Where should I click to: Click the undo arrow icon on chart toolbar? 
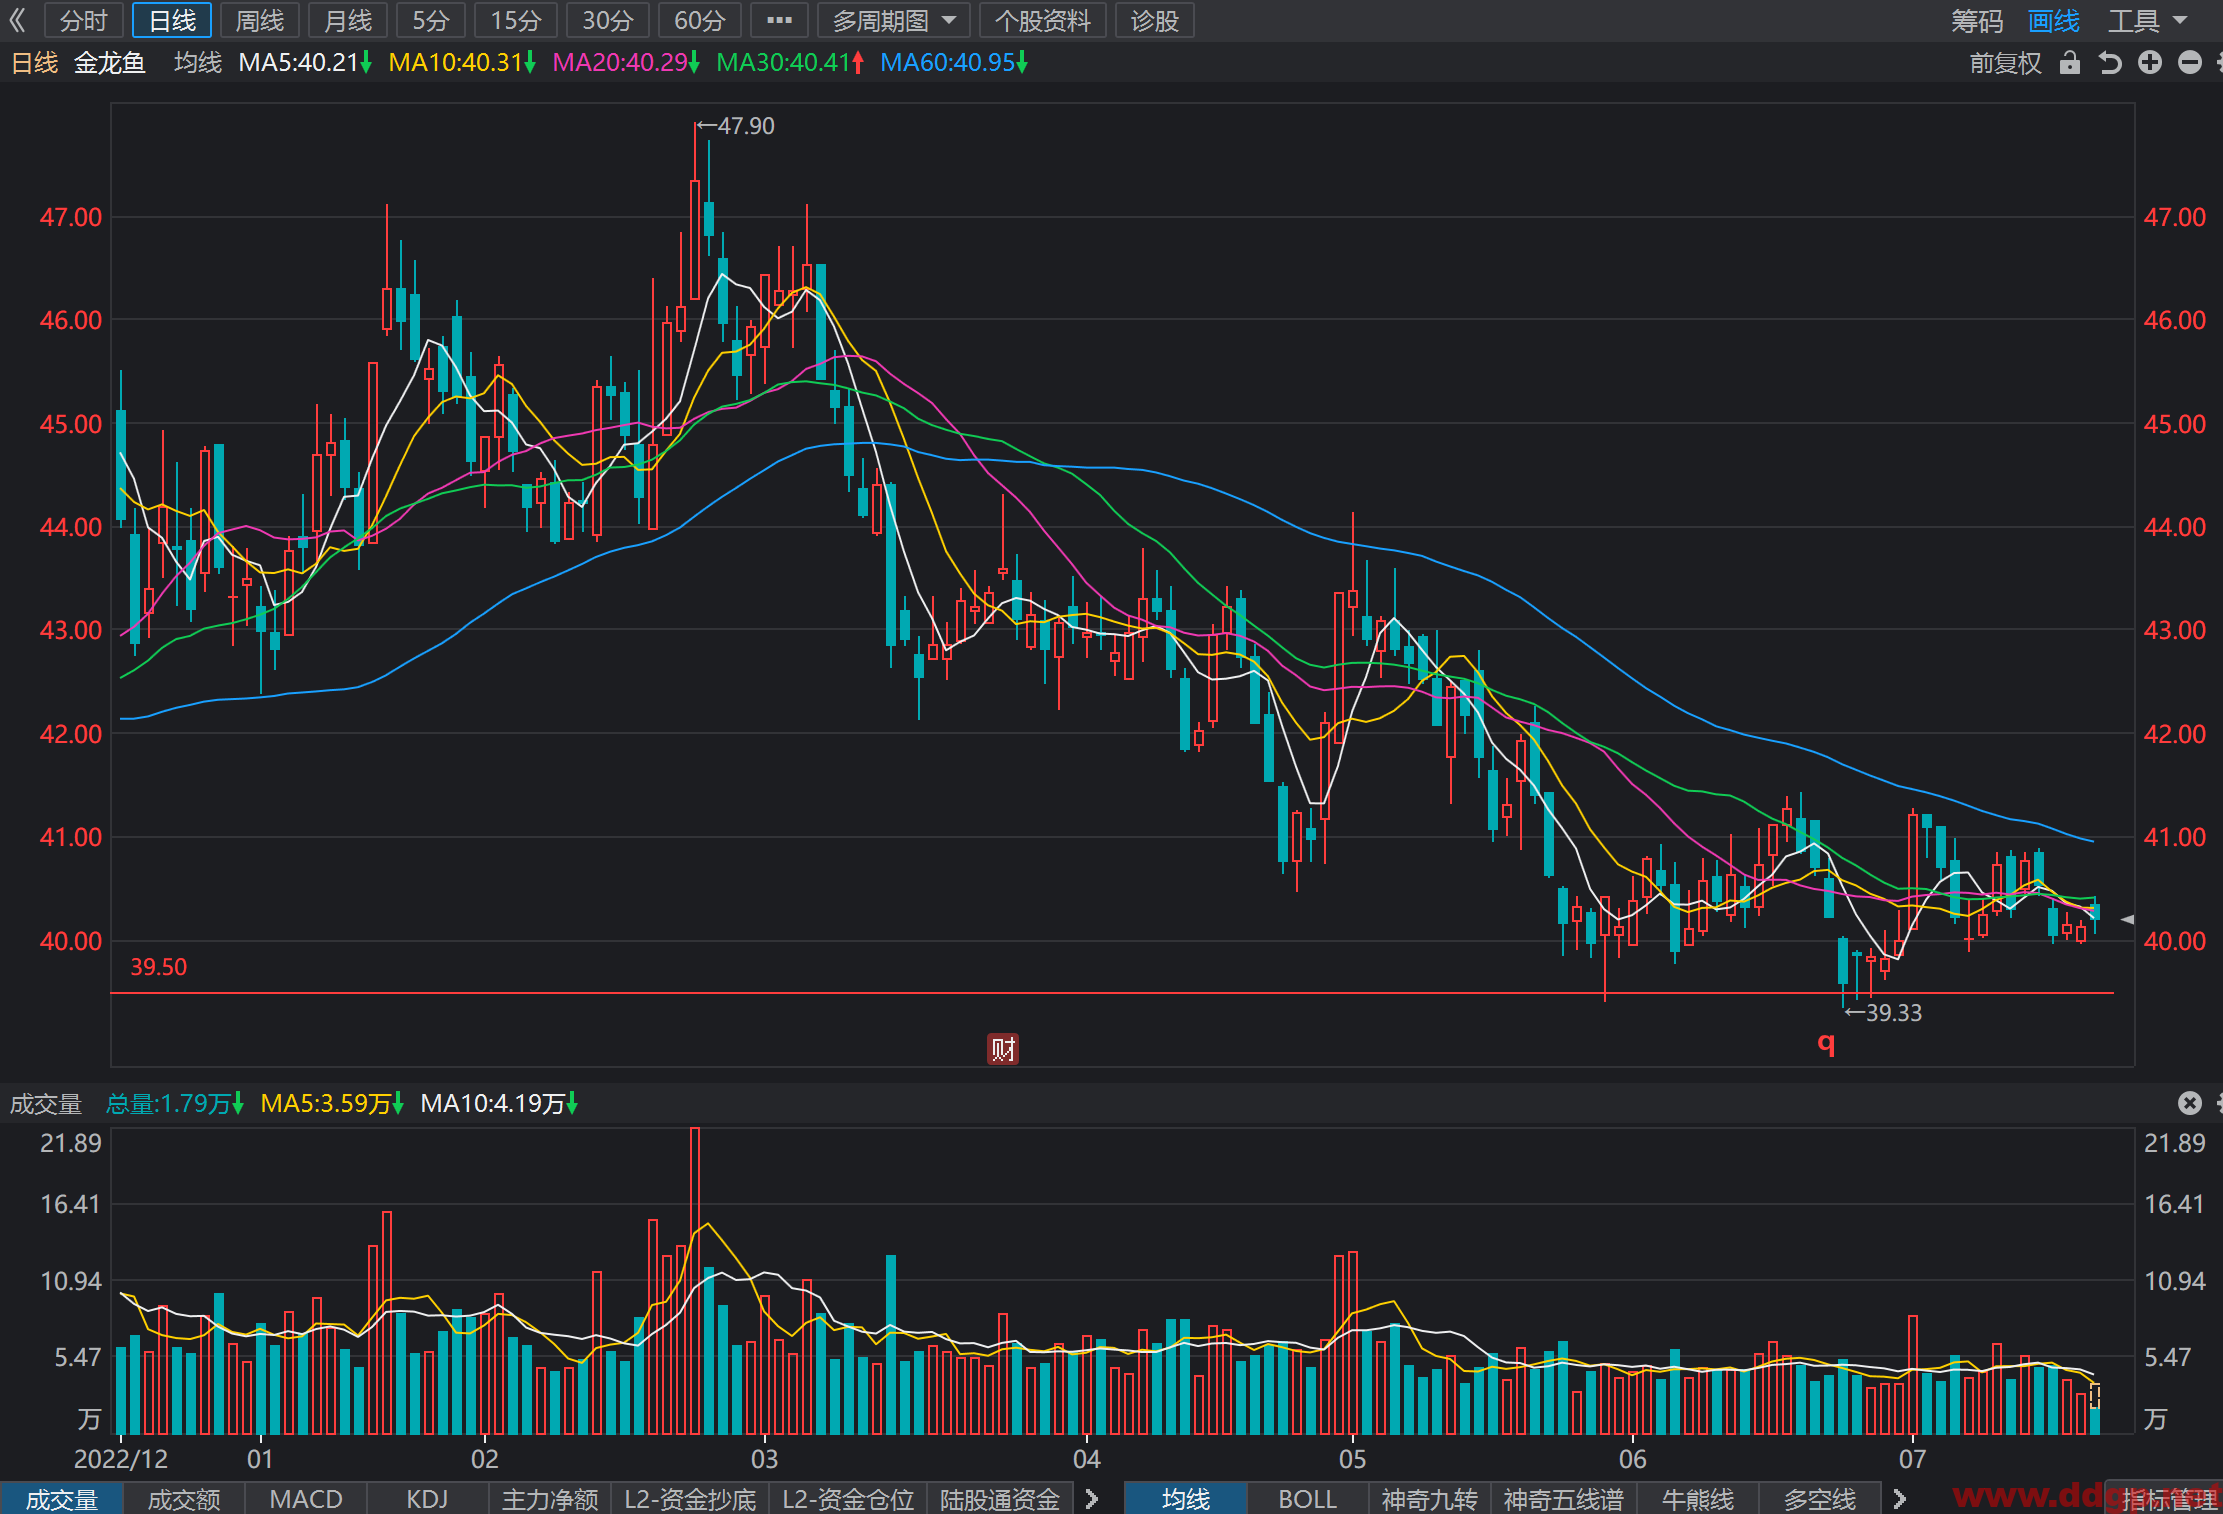[x=2110, y=63]
